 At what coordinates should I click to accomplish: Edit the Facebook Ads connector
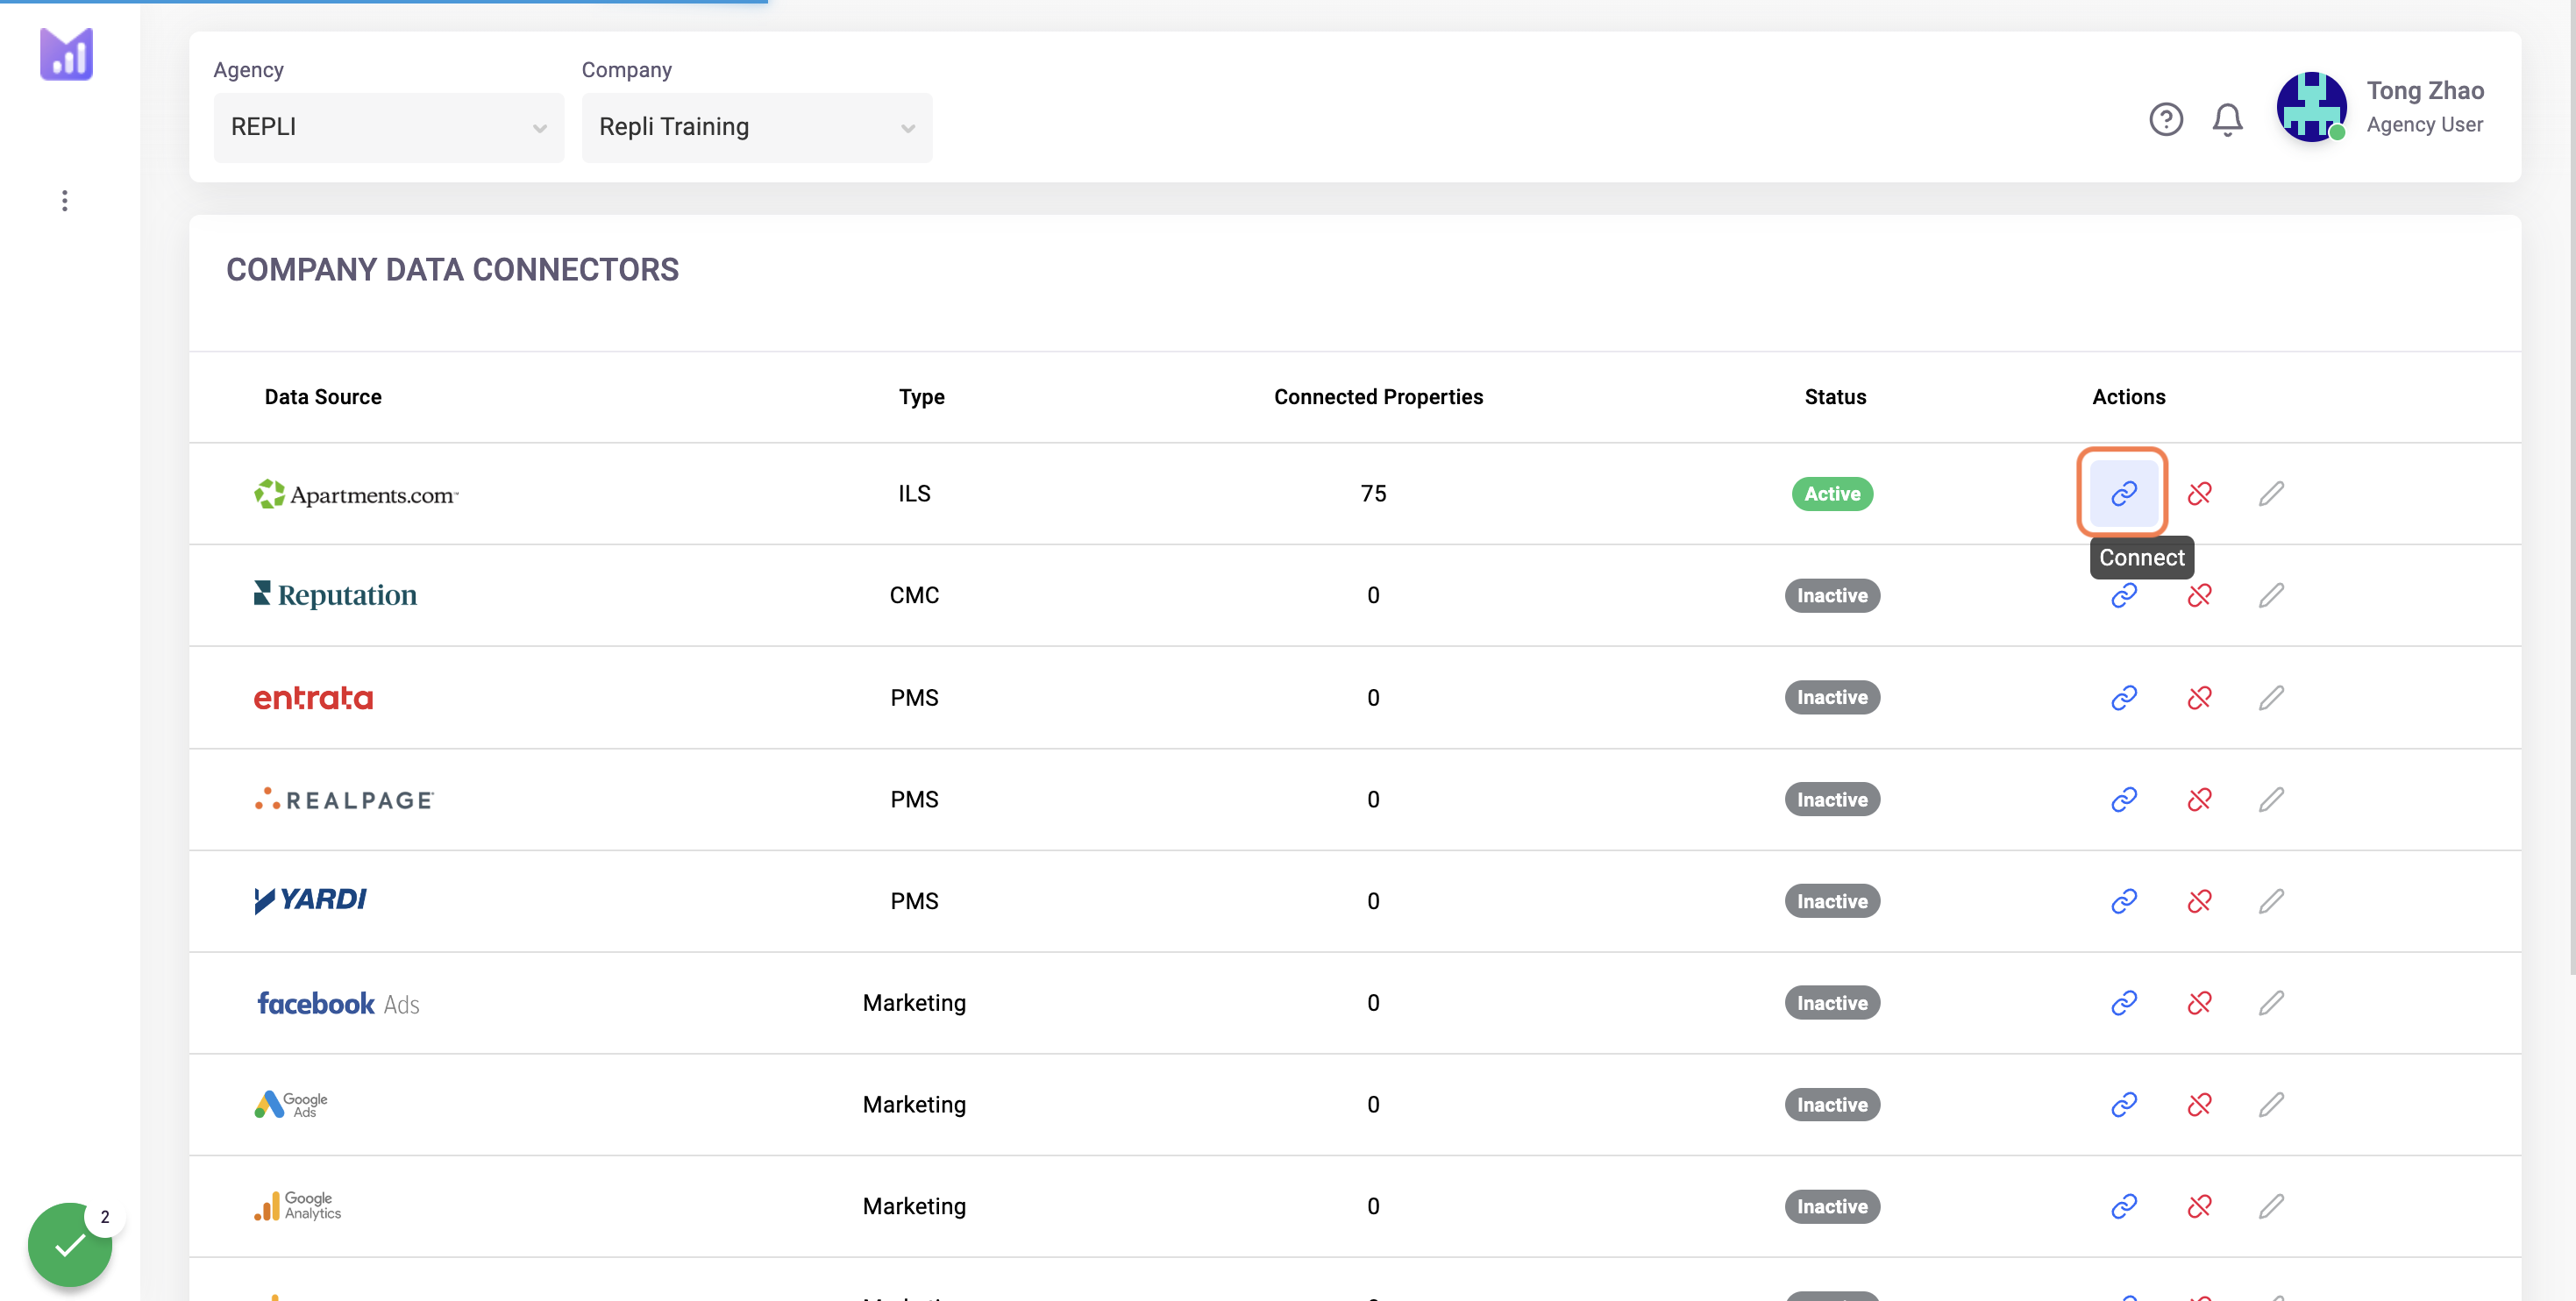pyautogui.click(x=2271, y=1003)
